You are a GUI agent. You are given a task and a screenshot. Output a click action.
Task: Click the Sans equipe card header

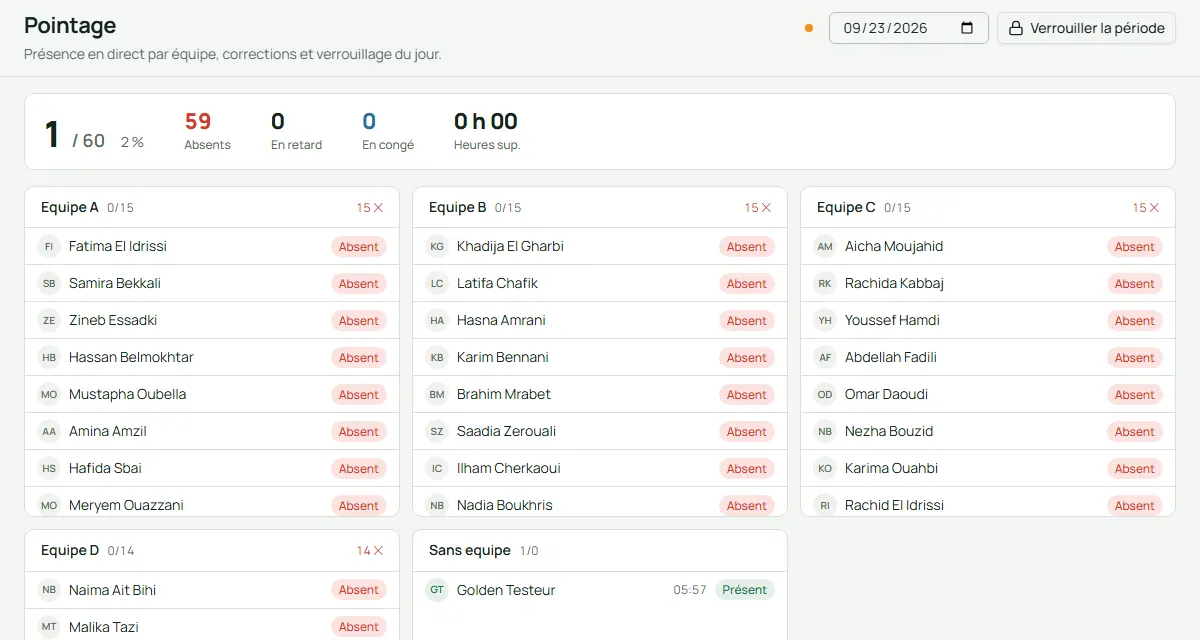click(600, 551)
